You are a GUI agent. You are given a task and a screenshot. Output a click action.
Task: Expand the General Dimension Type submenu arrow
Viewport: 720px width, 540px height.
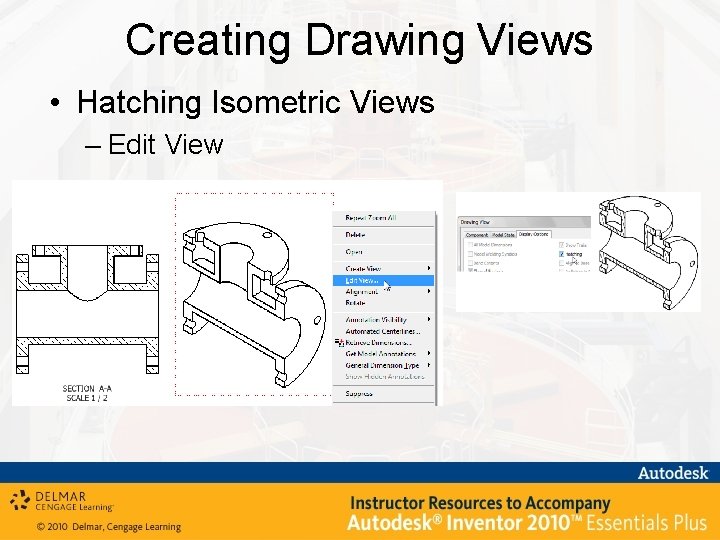[429, 365]
